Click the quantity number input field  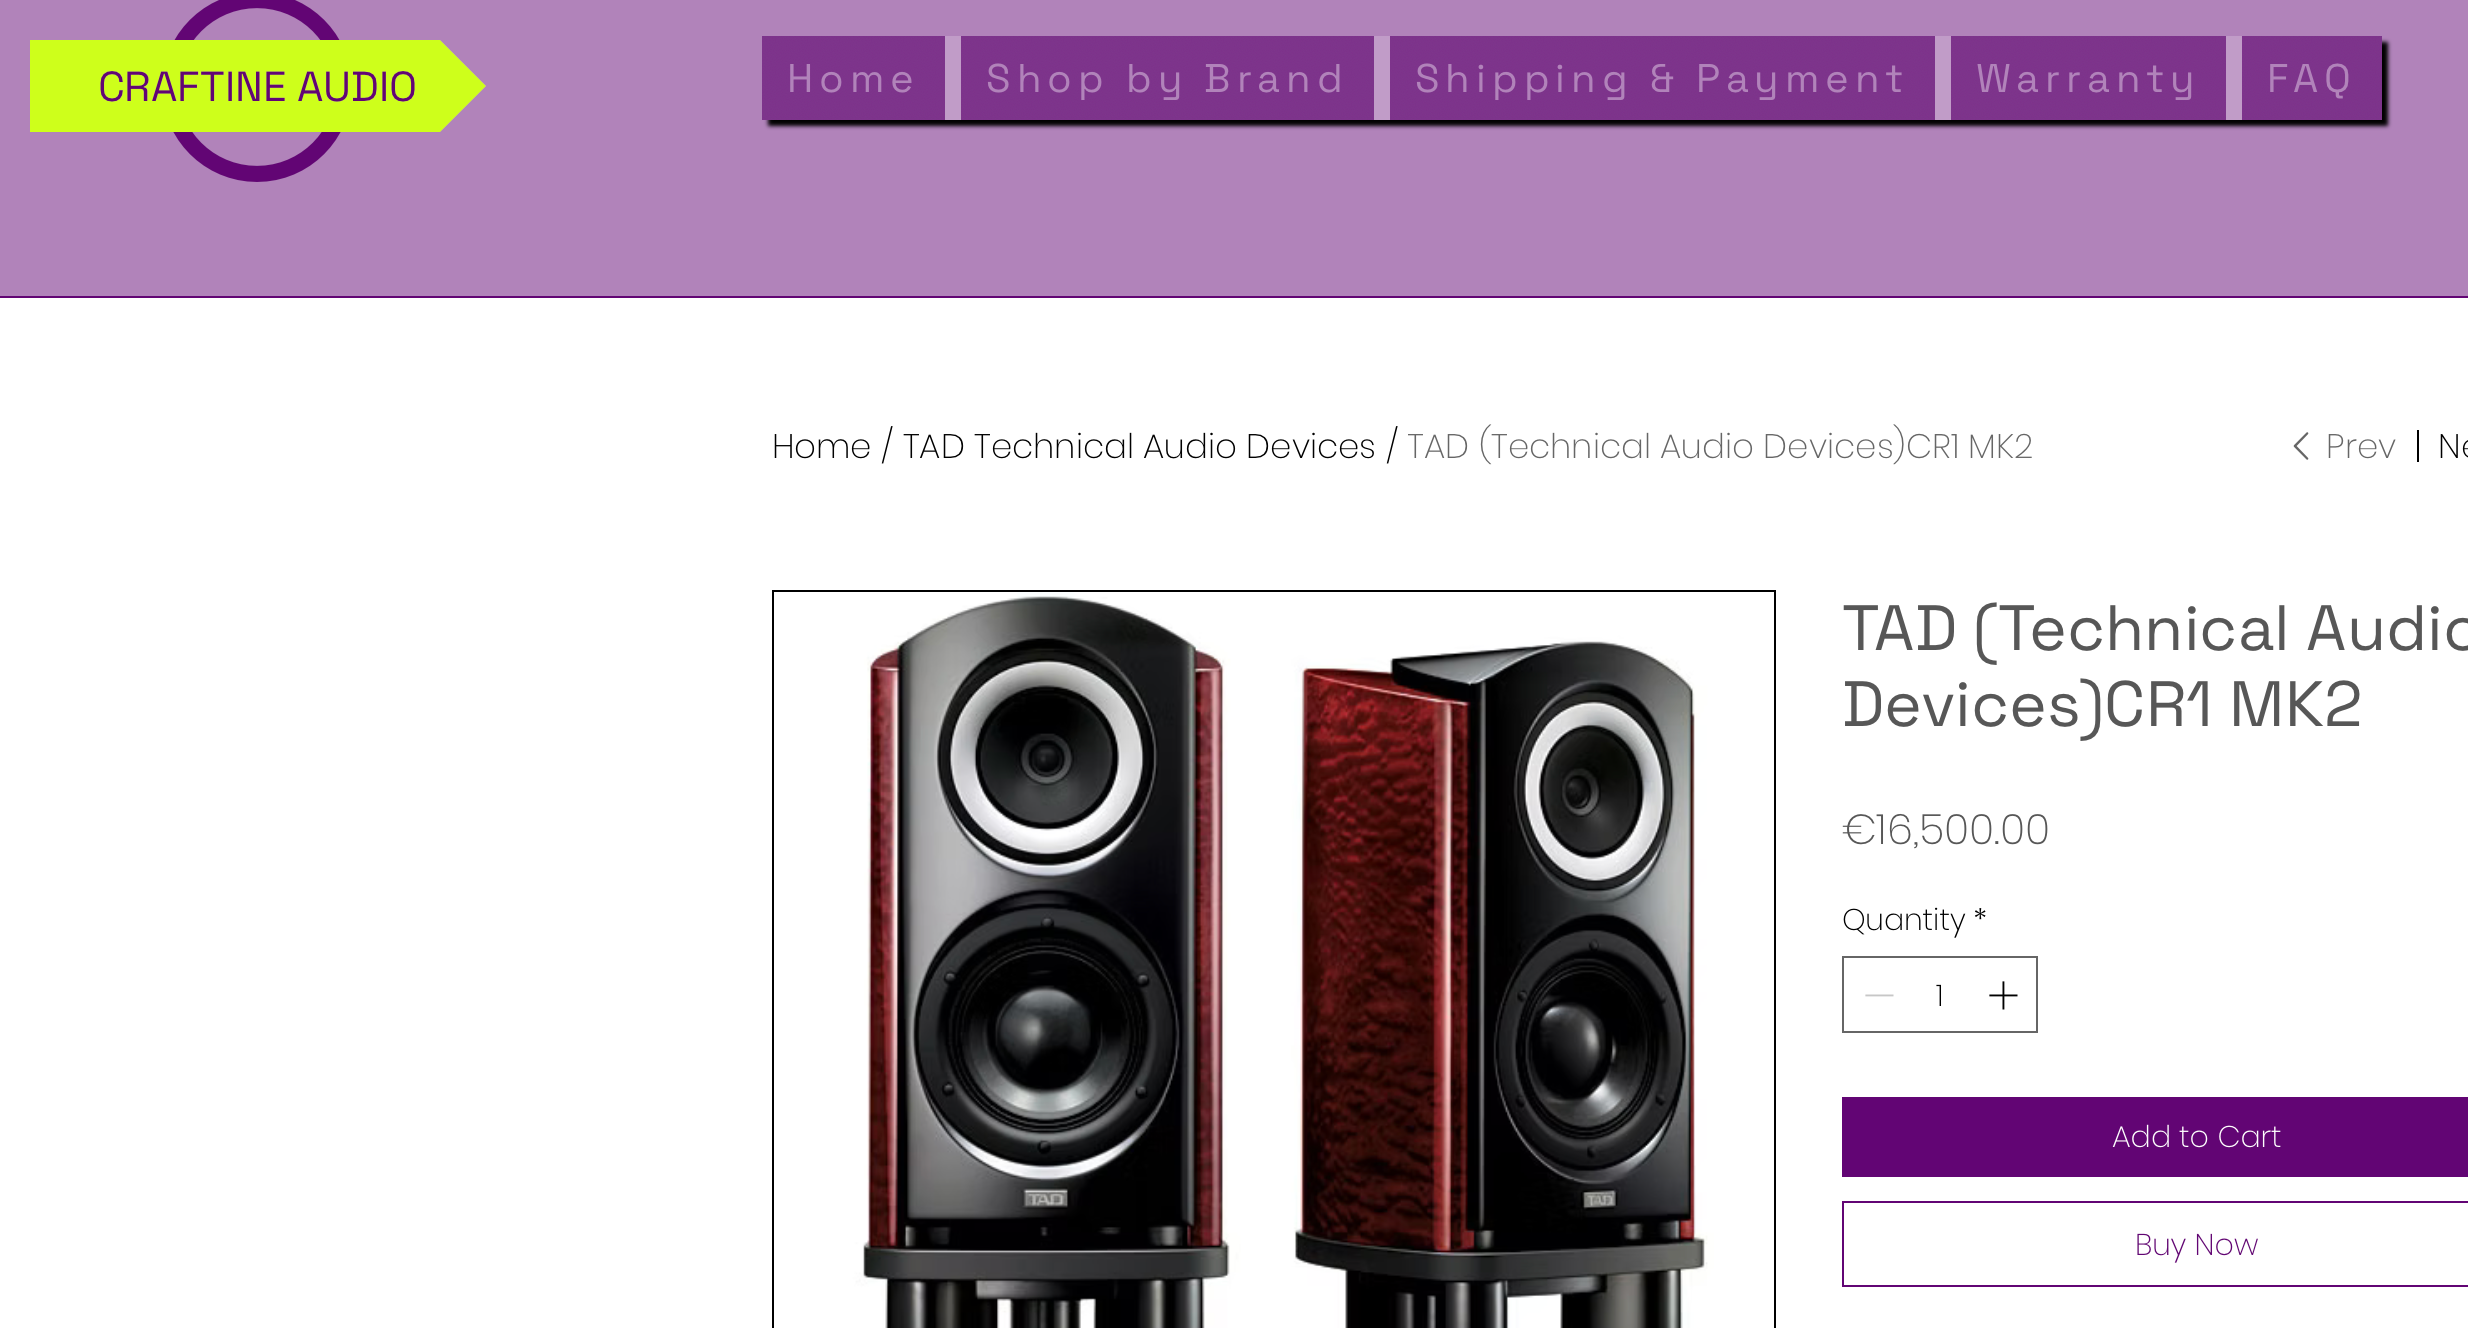pos(1939,995)
